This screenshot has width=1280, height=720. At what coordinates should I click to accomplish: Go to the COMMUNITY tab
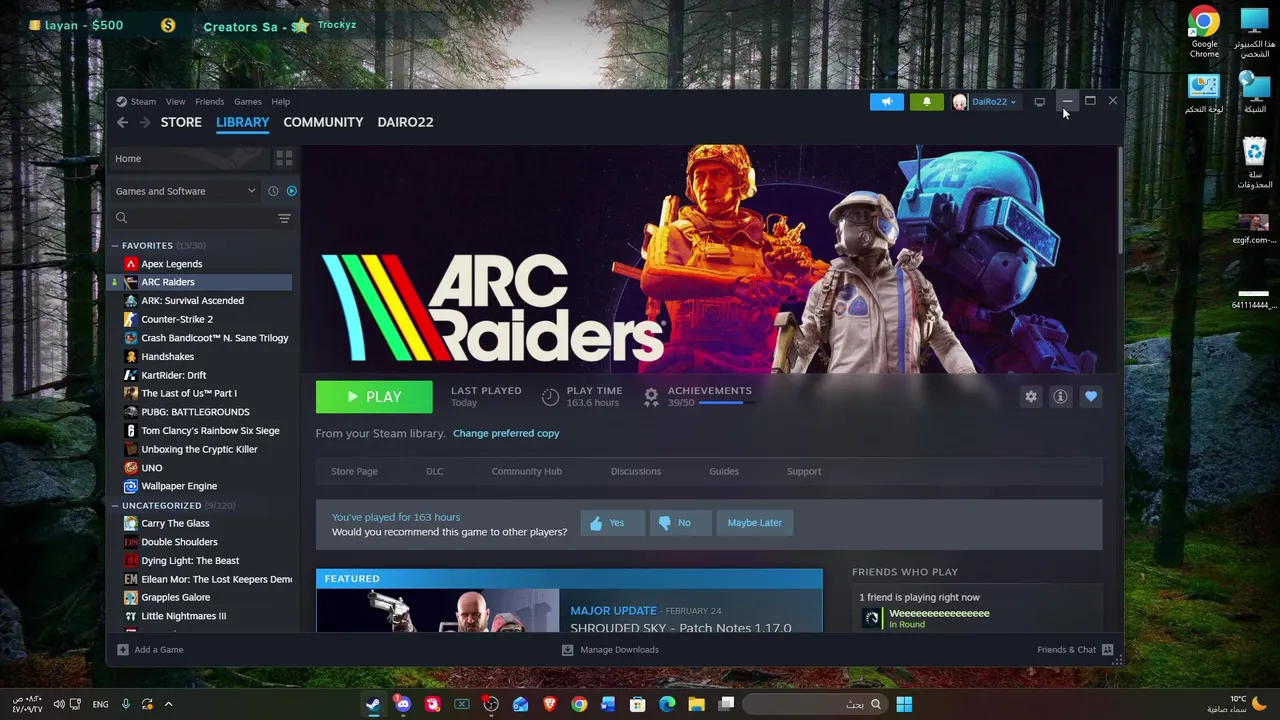323,122
